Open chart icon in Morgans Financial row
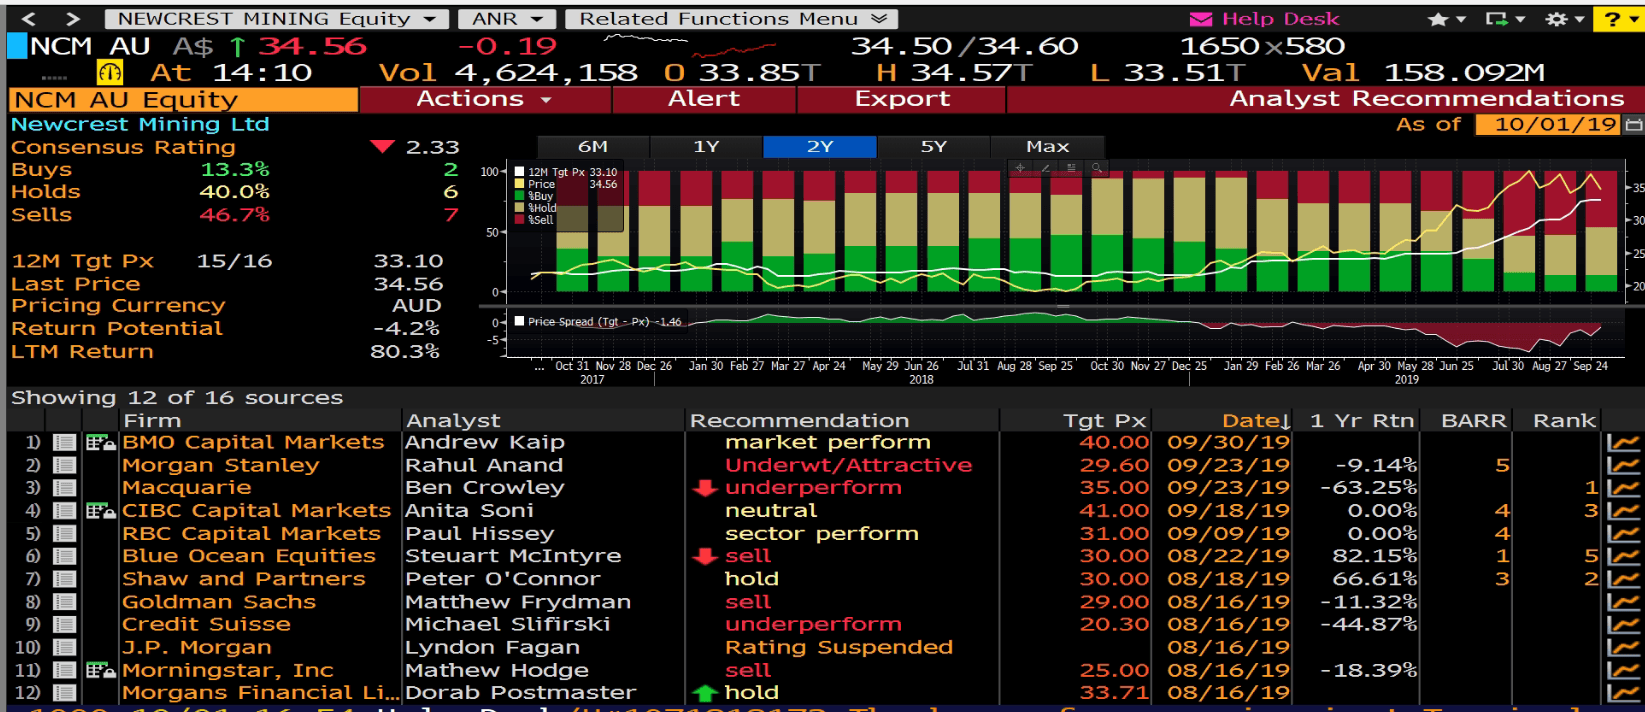 (1624, 692)
